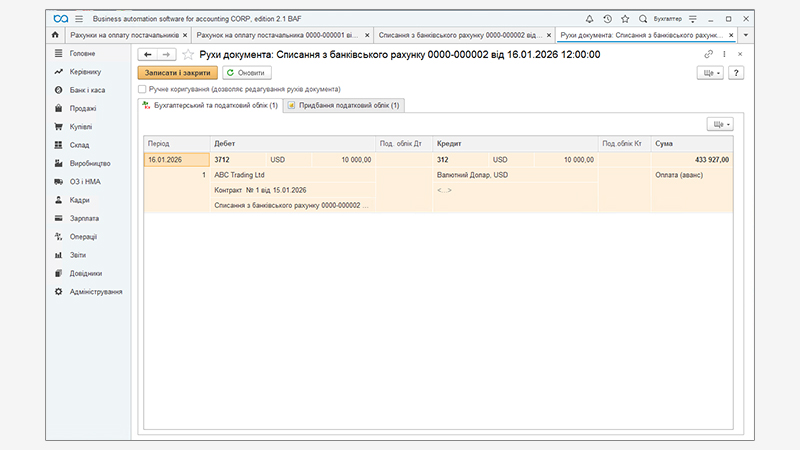
Task: Click Записати і закрити button
Action: 177,73
